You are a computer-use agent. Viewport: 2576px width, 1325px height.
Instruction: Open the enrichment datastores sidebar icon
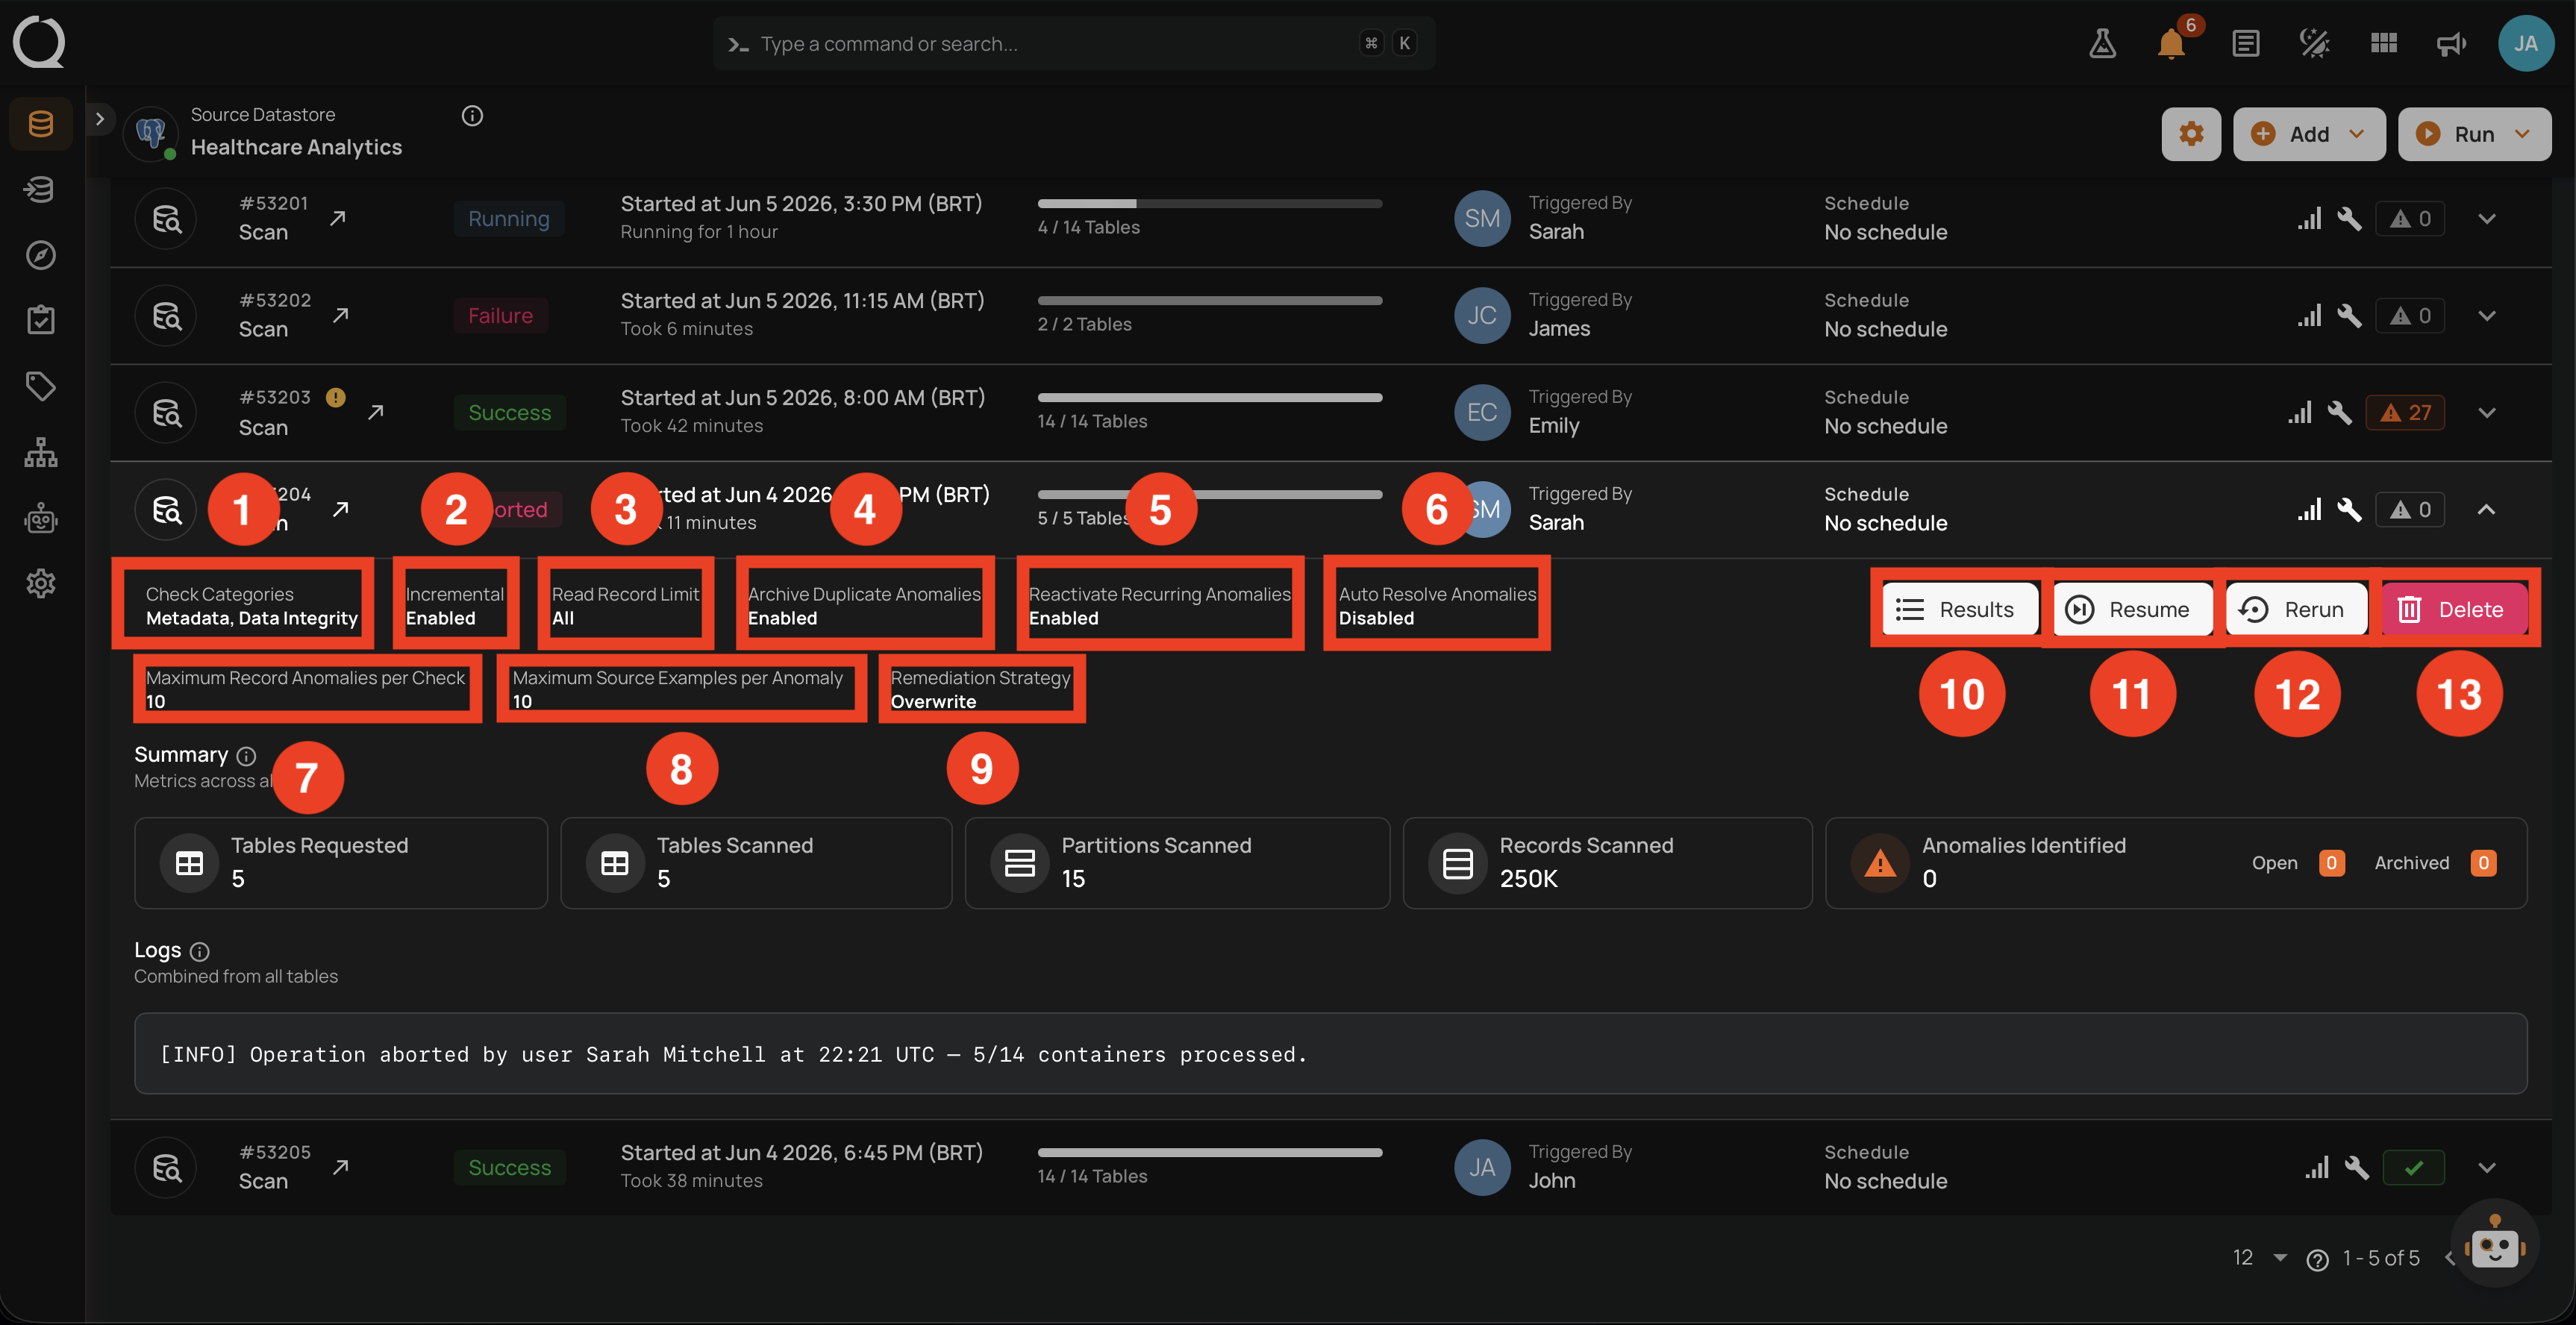pos(41,189)
